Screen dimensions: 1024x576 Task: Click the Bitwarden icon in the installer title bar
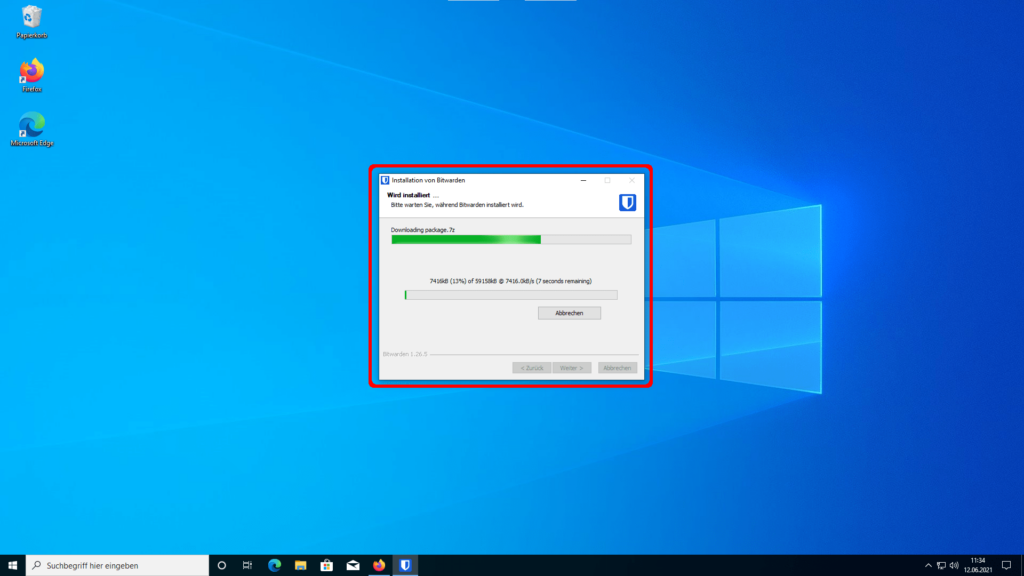(x=385, y=180)
